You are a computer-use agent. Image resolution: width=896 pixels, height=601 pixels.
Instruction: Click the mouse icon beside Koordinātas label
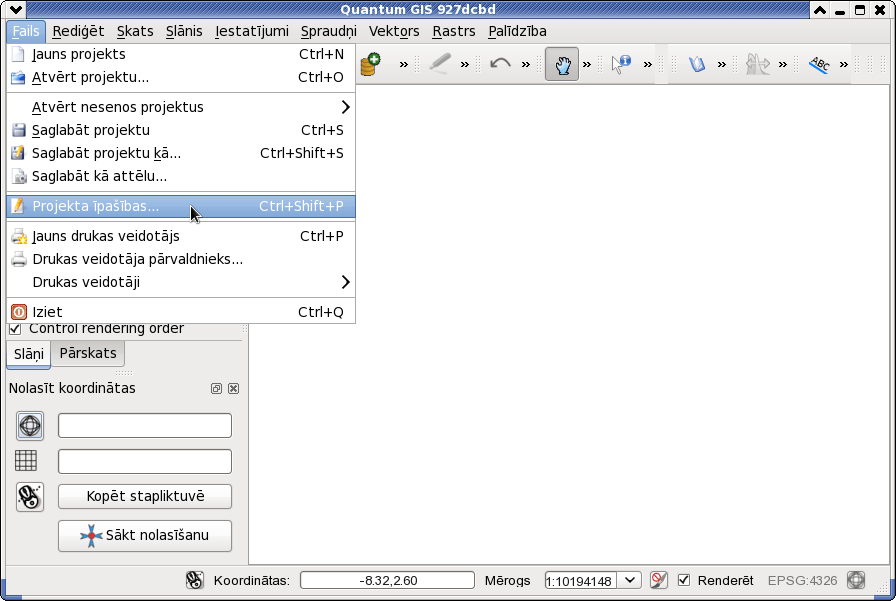(x=194, y=580)
